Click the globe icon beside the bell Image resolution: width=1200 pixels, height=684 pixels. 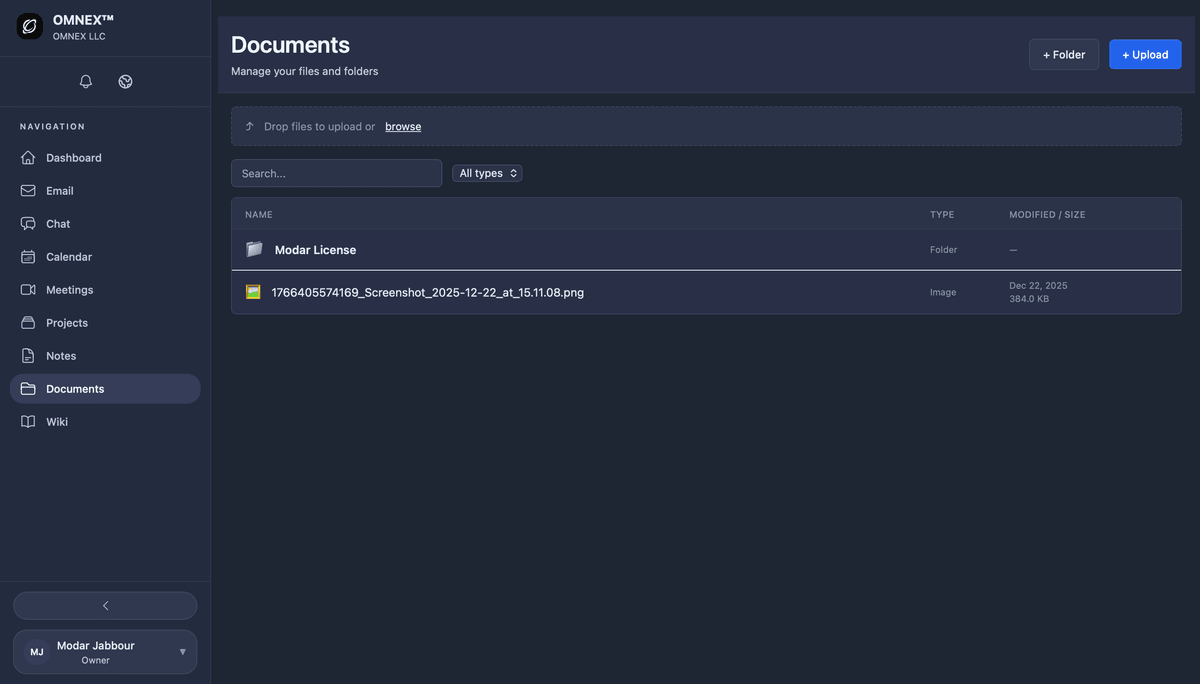point(125,82)
